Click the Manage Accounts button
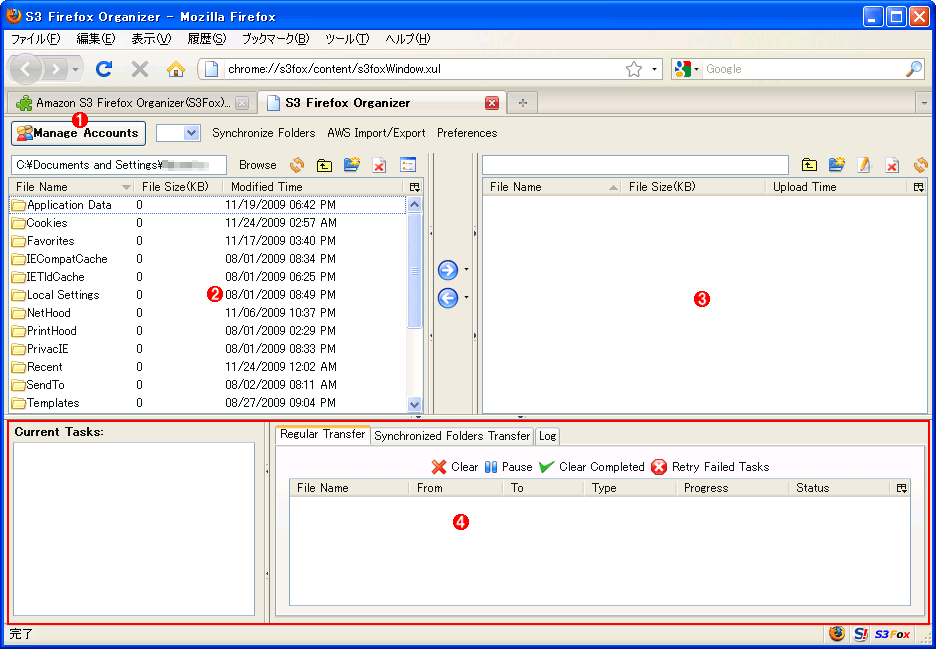The height and width of the screenshot is (649, 936). (78, 133)
